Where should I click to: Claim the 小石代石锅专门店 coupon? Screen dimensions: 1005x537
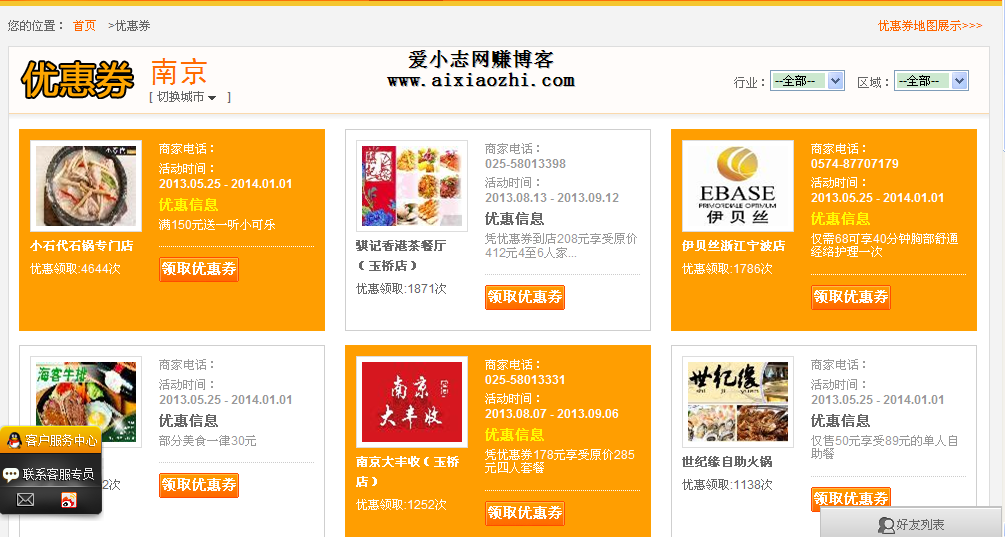tap(199, 269)
